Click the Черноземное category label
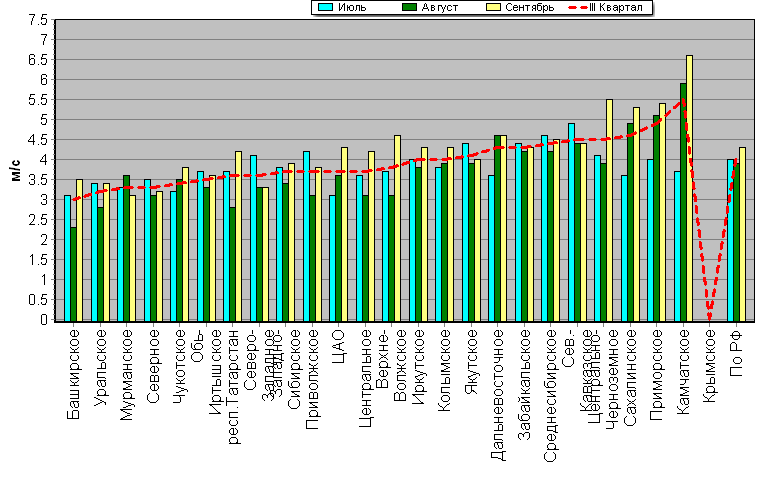The width and height of the screenshot is (777, 479). point(613,378)
